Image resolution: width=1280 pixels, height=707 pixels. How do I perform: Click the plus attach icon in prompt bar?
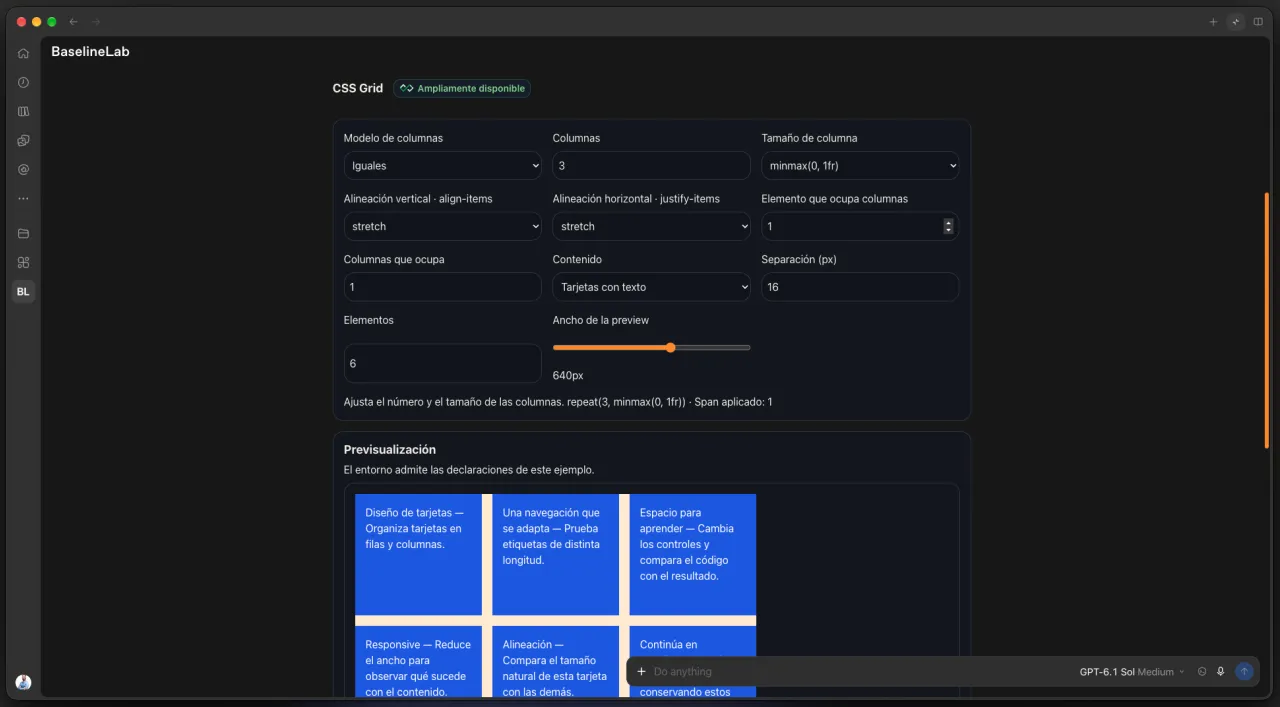(641, 671)
